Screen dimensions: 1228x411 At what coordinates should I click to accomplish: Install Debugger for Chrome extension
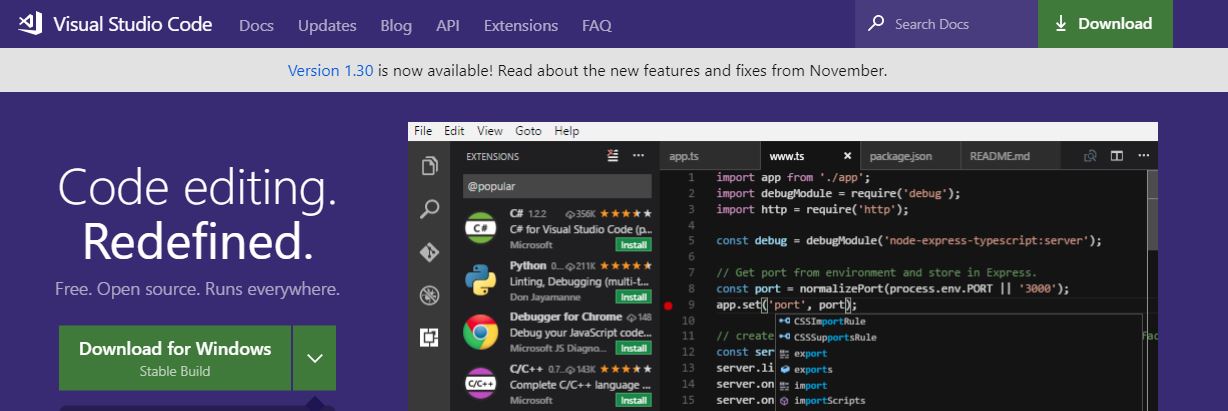(x=634, y=348)
